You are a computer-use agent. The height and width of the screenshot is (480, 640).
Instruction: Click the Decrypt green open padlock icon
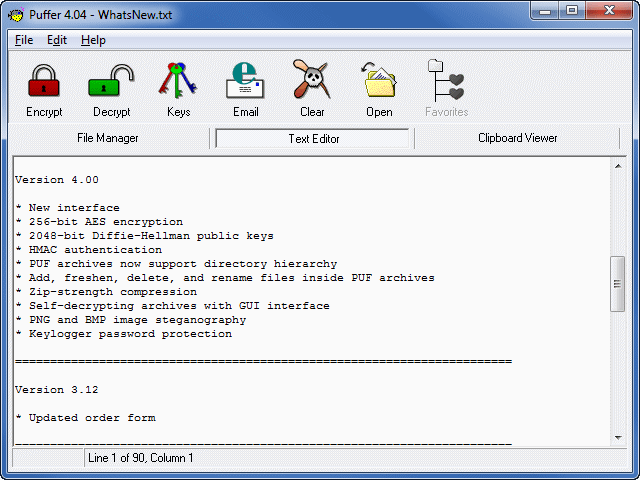tap(111, 80)
